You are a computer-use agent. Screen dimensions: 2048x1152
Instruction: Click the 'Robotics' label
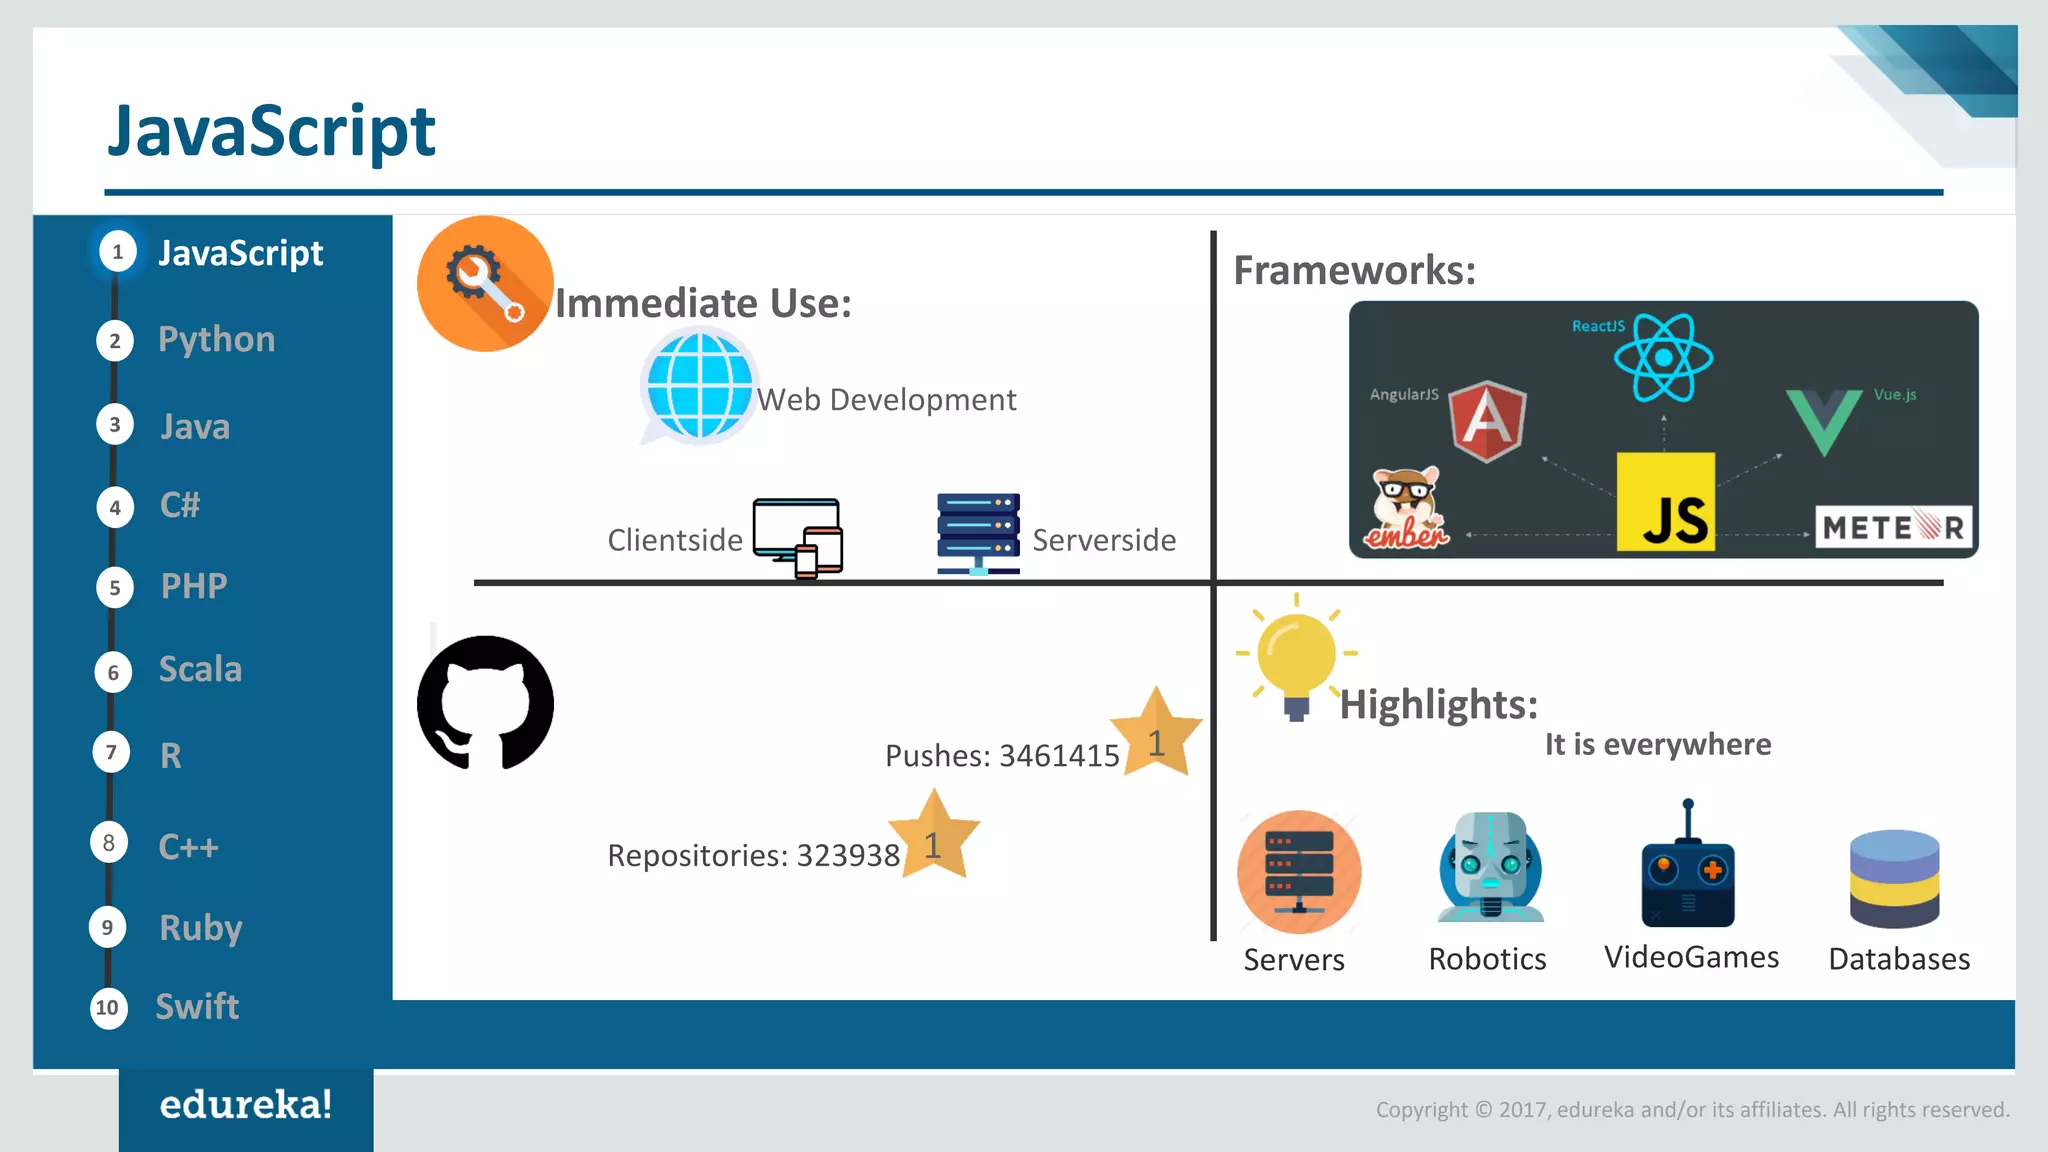tap(1487, 960)
